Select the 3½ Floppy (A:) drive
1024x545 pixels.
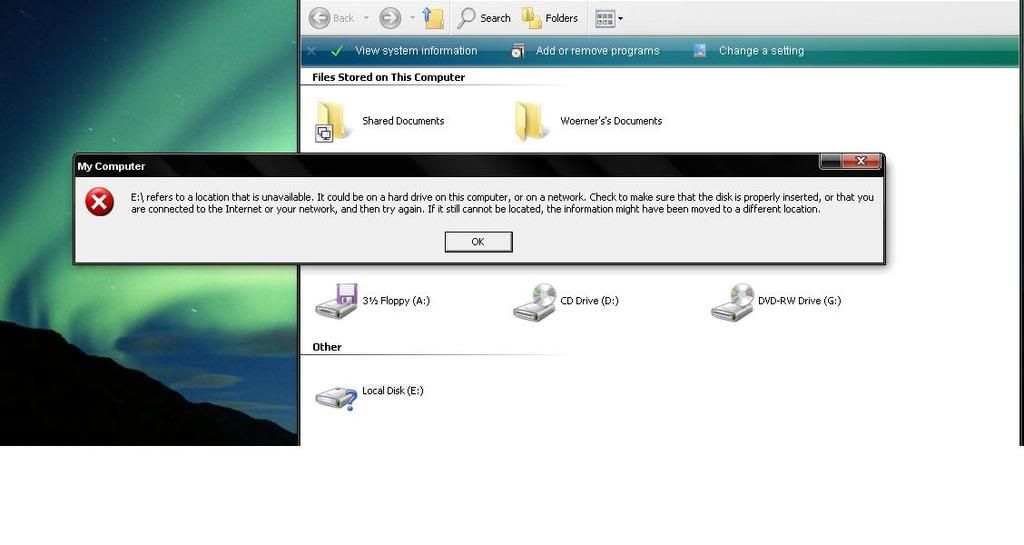pyautogui.click(x=336, y=301)
